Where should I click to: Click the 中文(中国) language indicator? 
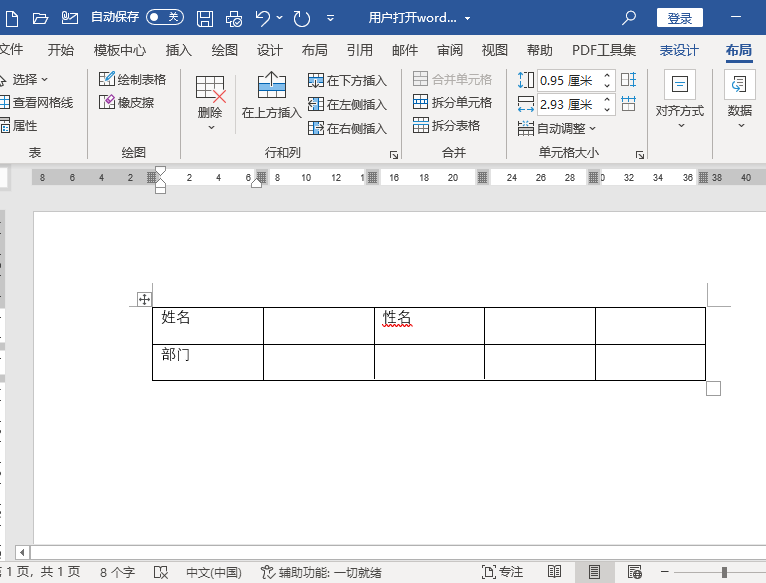(x=214, y=572)
